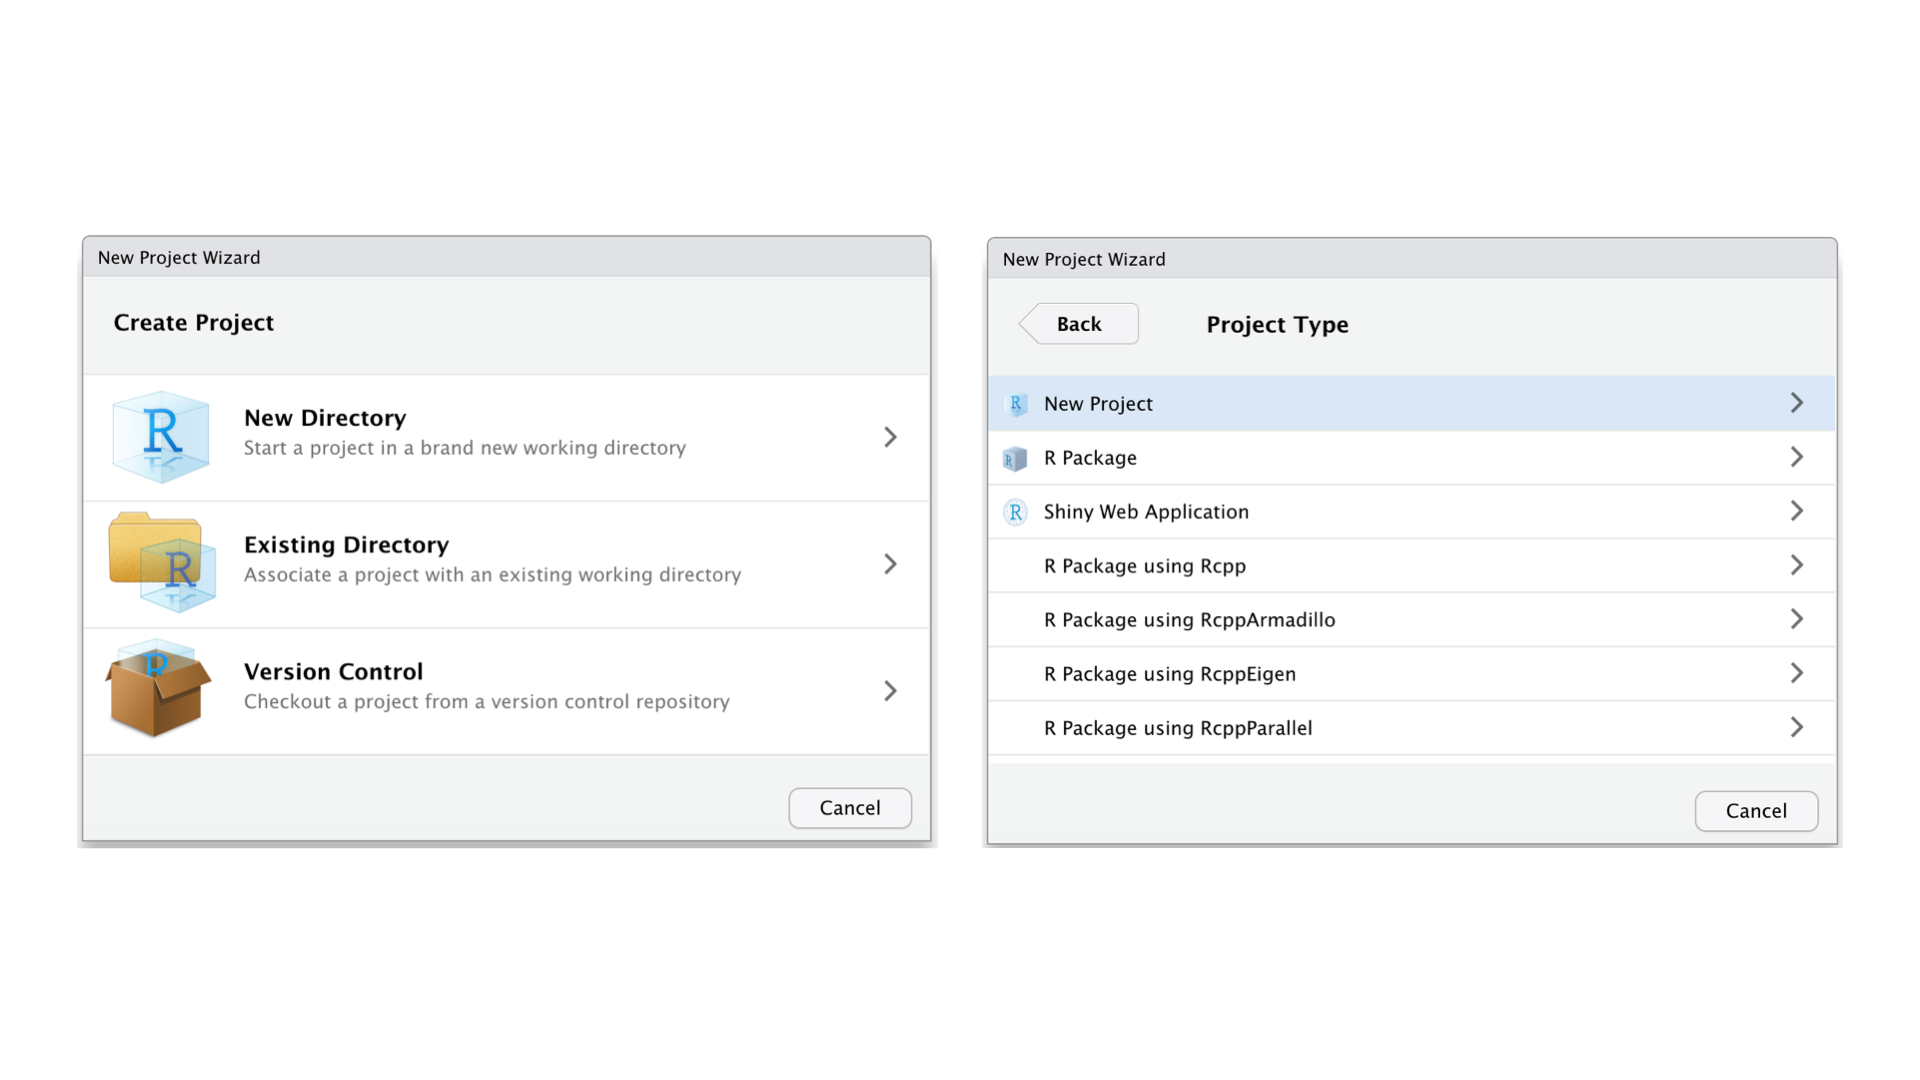Open the R Package using Rcpp chevron
The width and height of the screenshot is (1920, 1080).
[1796, 565]
